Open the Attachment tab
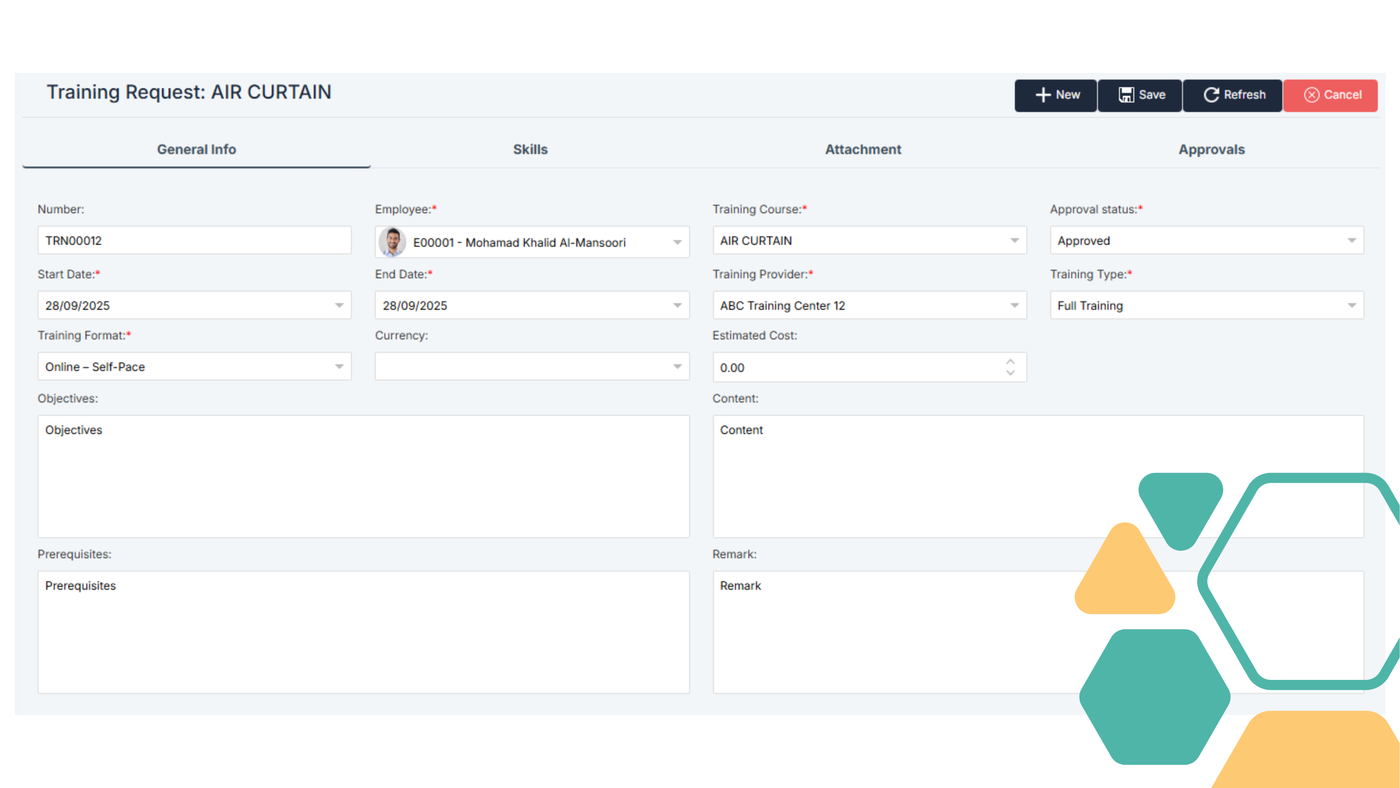1400x788 pixels. point(863,149)
